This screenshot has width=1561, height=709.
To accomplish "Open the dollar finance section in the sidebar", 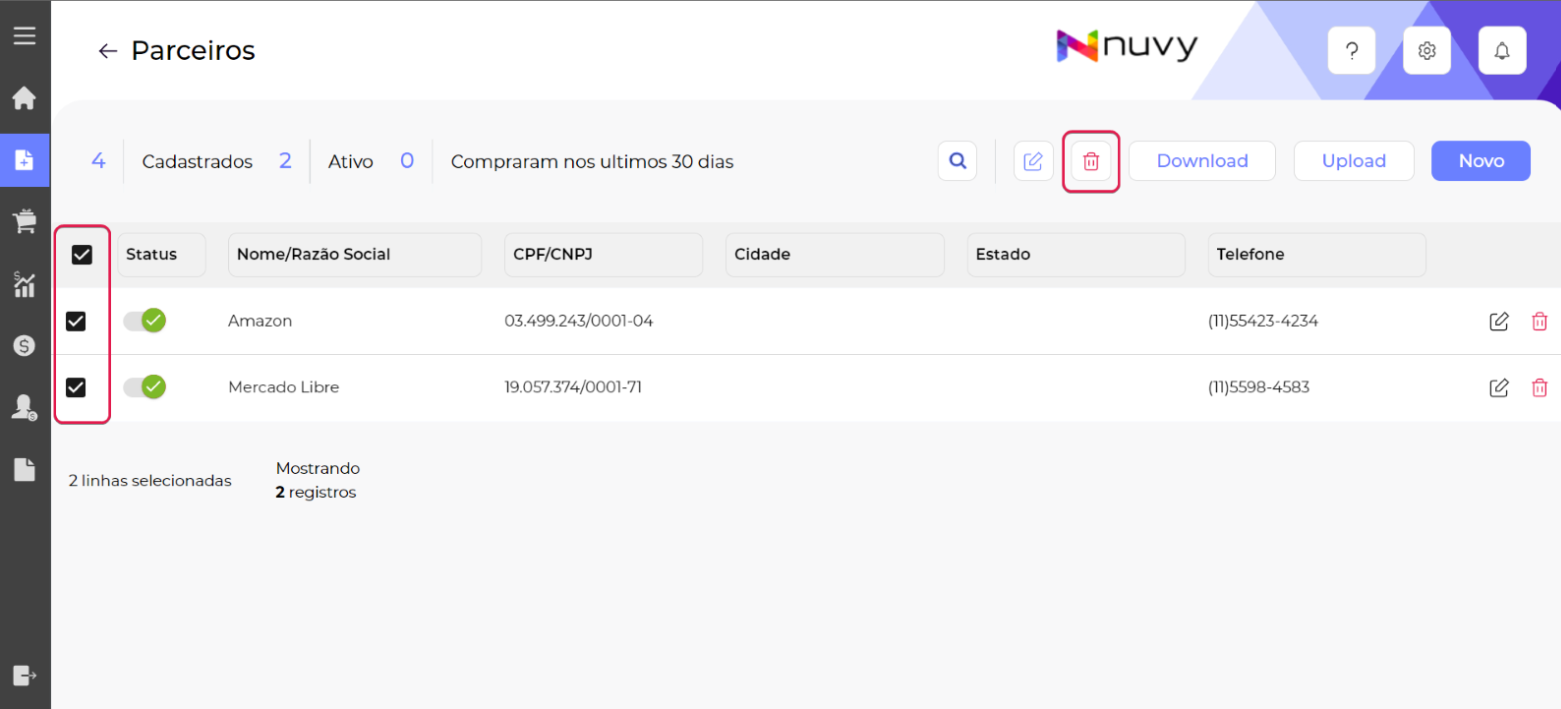I will click(x=24, y=345).
